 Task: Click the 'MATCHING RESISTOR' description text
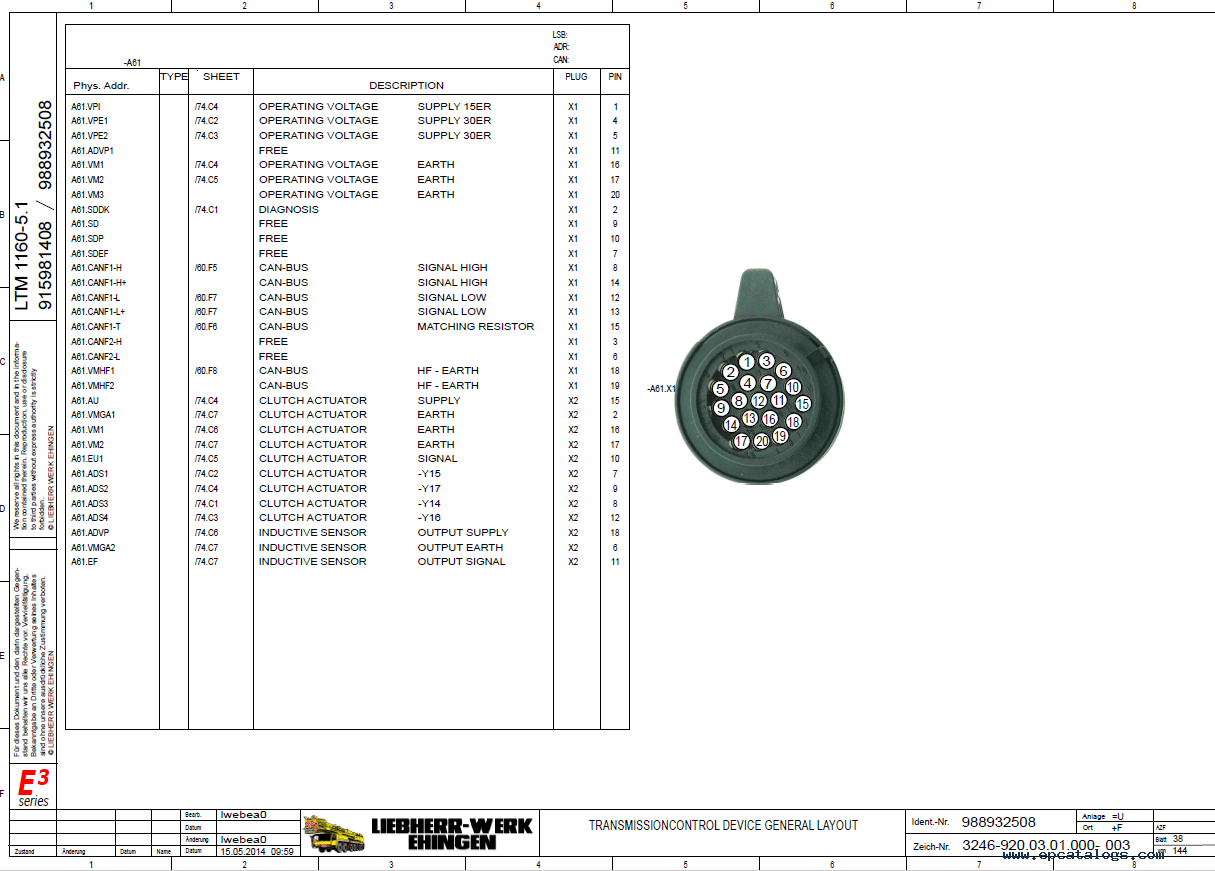476,327
